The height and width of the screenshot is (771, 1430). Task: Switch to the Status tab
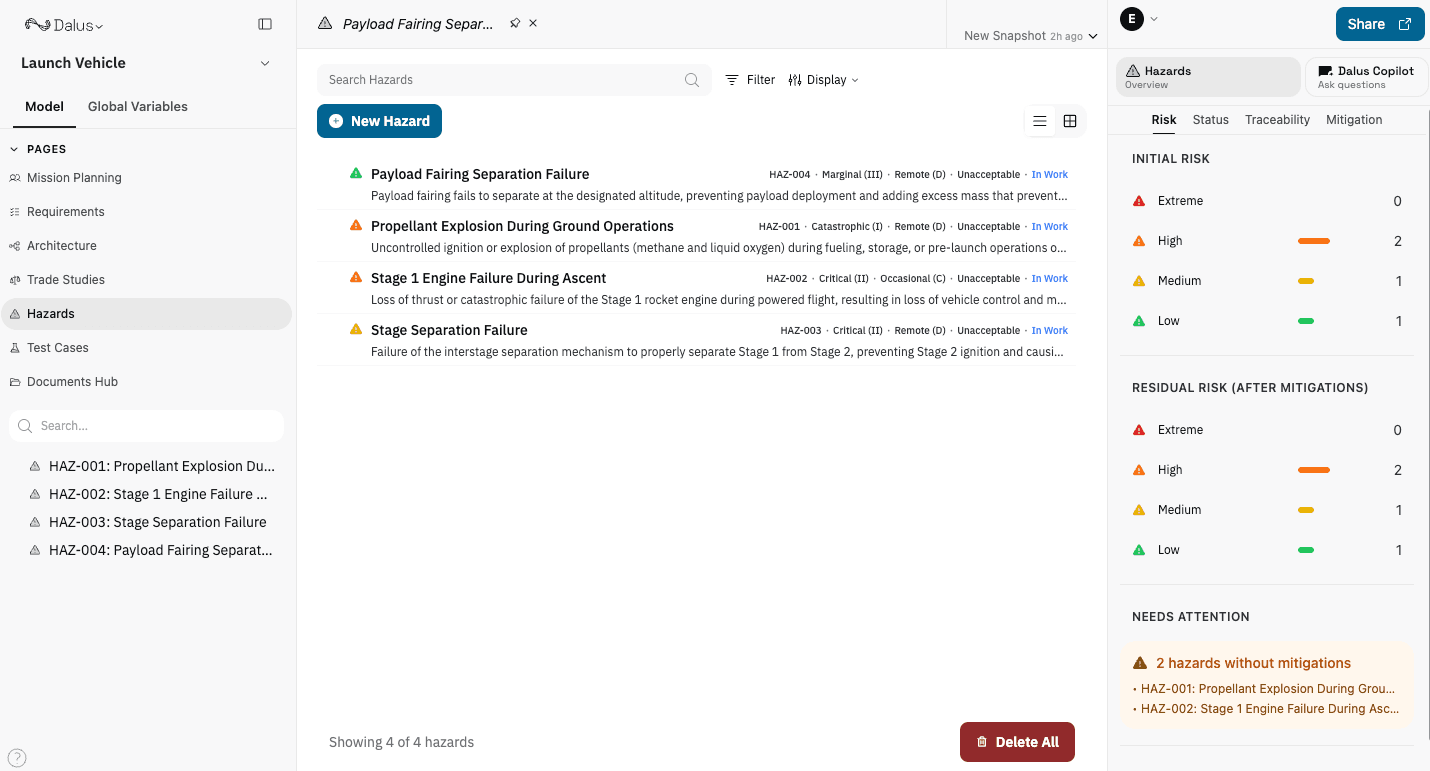[1210, 119]
